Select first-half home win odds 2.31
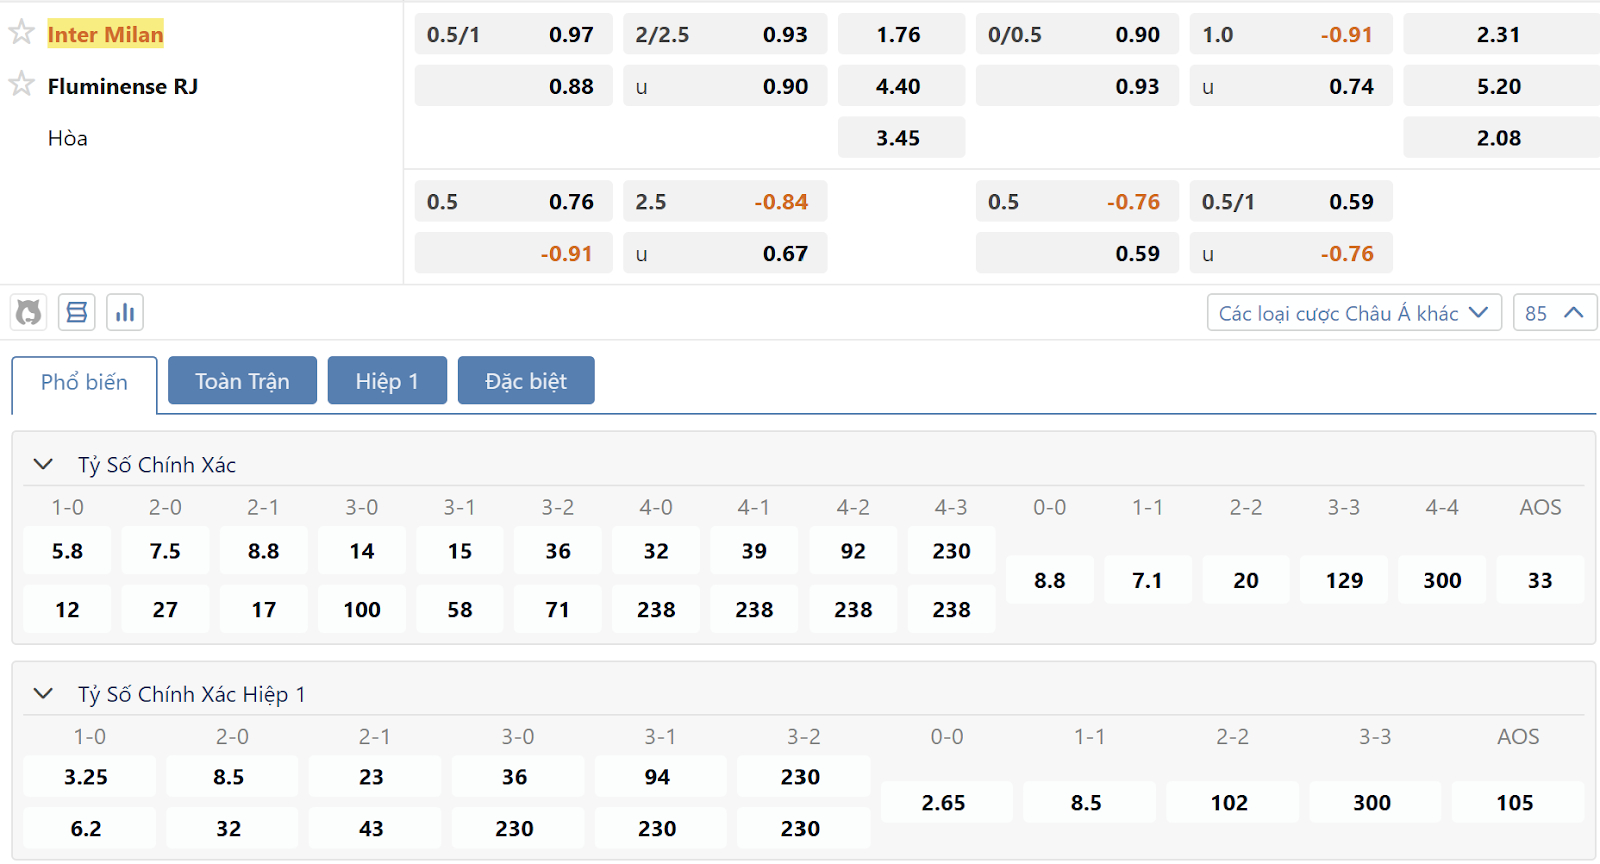Image resolution: width=1600 pixels, height=864 pixels. (1501, 34)
